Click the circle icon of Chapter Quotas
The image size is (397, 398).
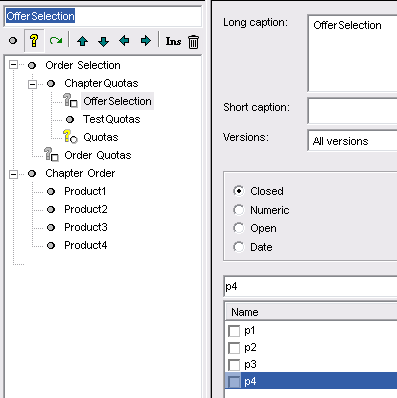(x=51, y=84)
